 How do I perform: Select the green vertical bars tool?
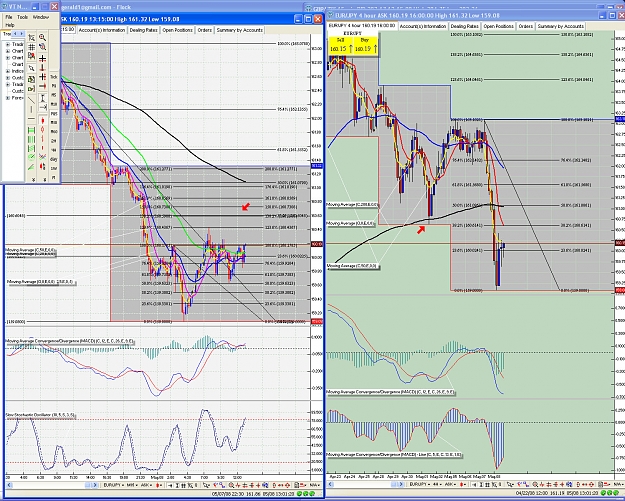coord(31,139)
